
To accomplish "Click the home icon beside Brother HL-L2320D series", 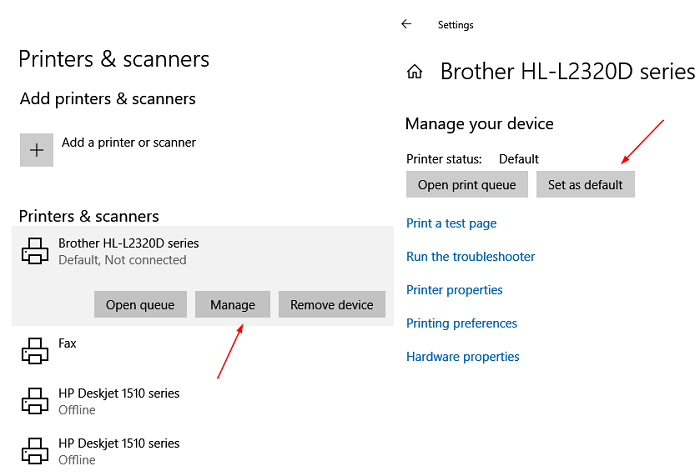I will [x=414, y=71].
